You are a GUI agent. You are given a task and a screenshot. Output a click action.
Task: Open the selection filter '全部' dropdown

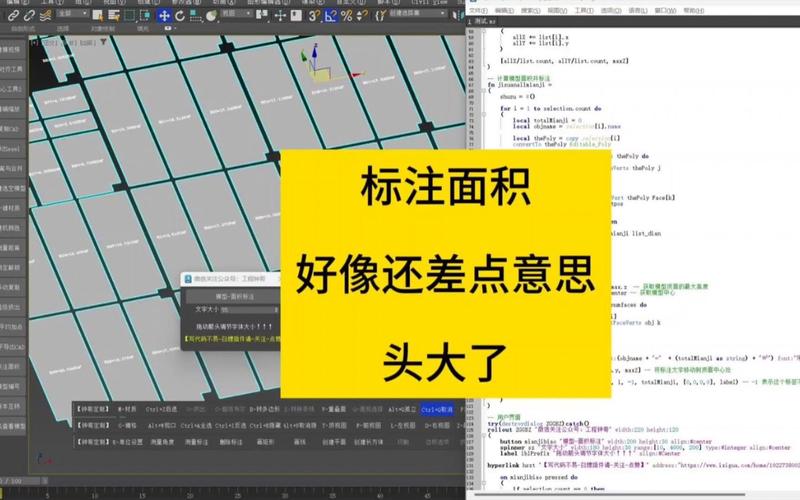point(73,14)
